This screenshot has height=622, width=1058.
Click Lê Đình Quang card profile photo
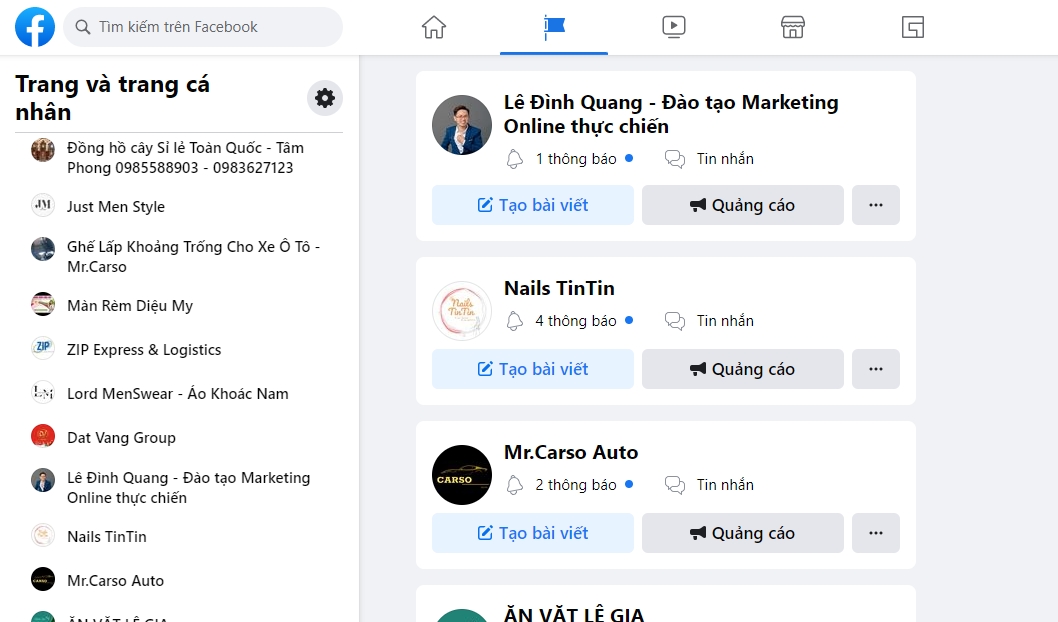(462, 125)
